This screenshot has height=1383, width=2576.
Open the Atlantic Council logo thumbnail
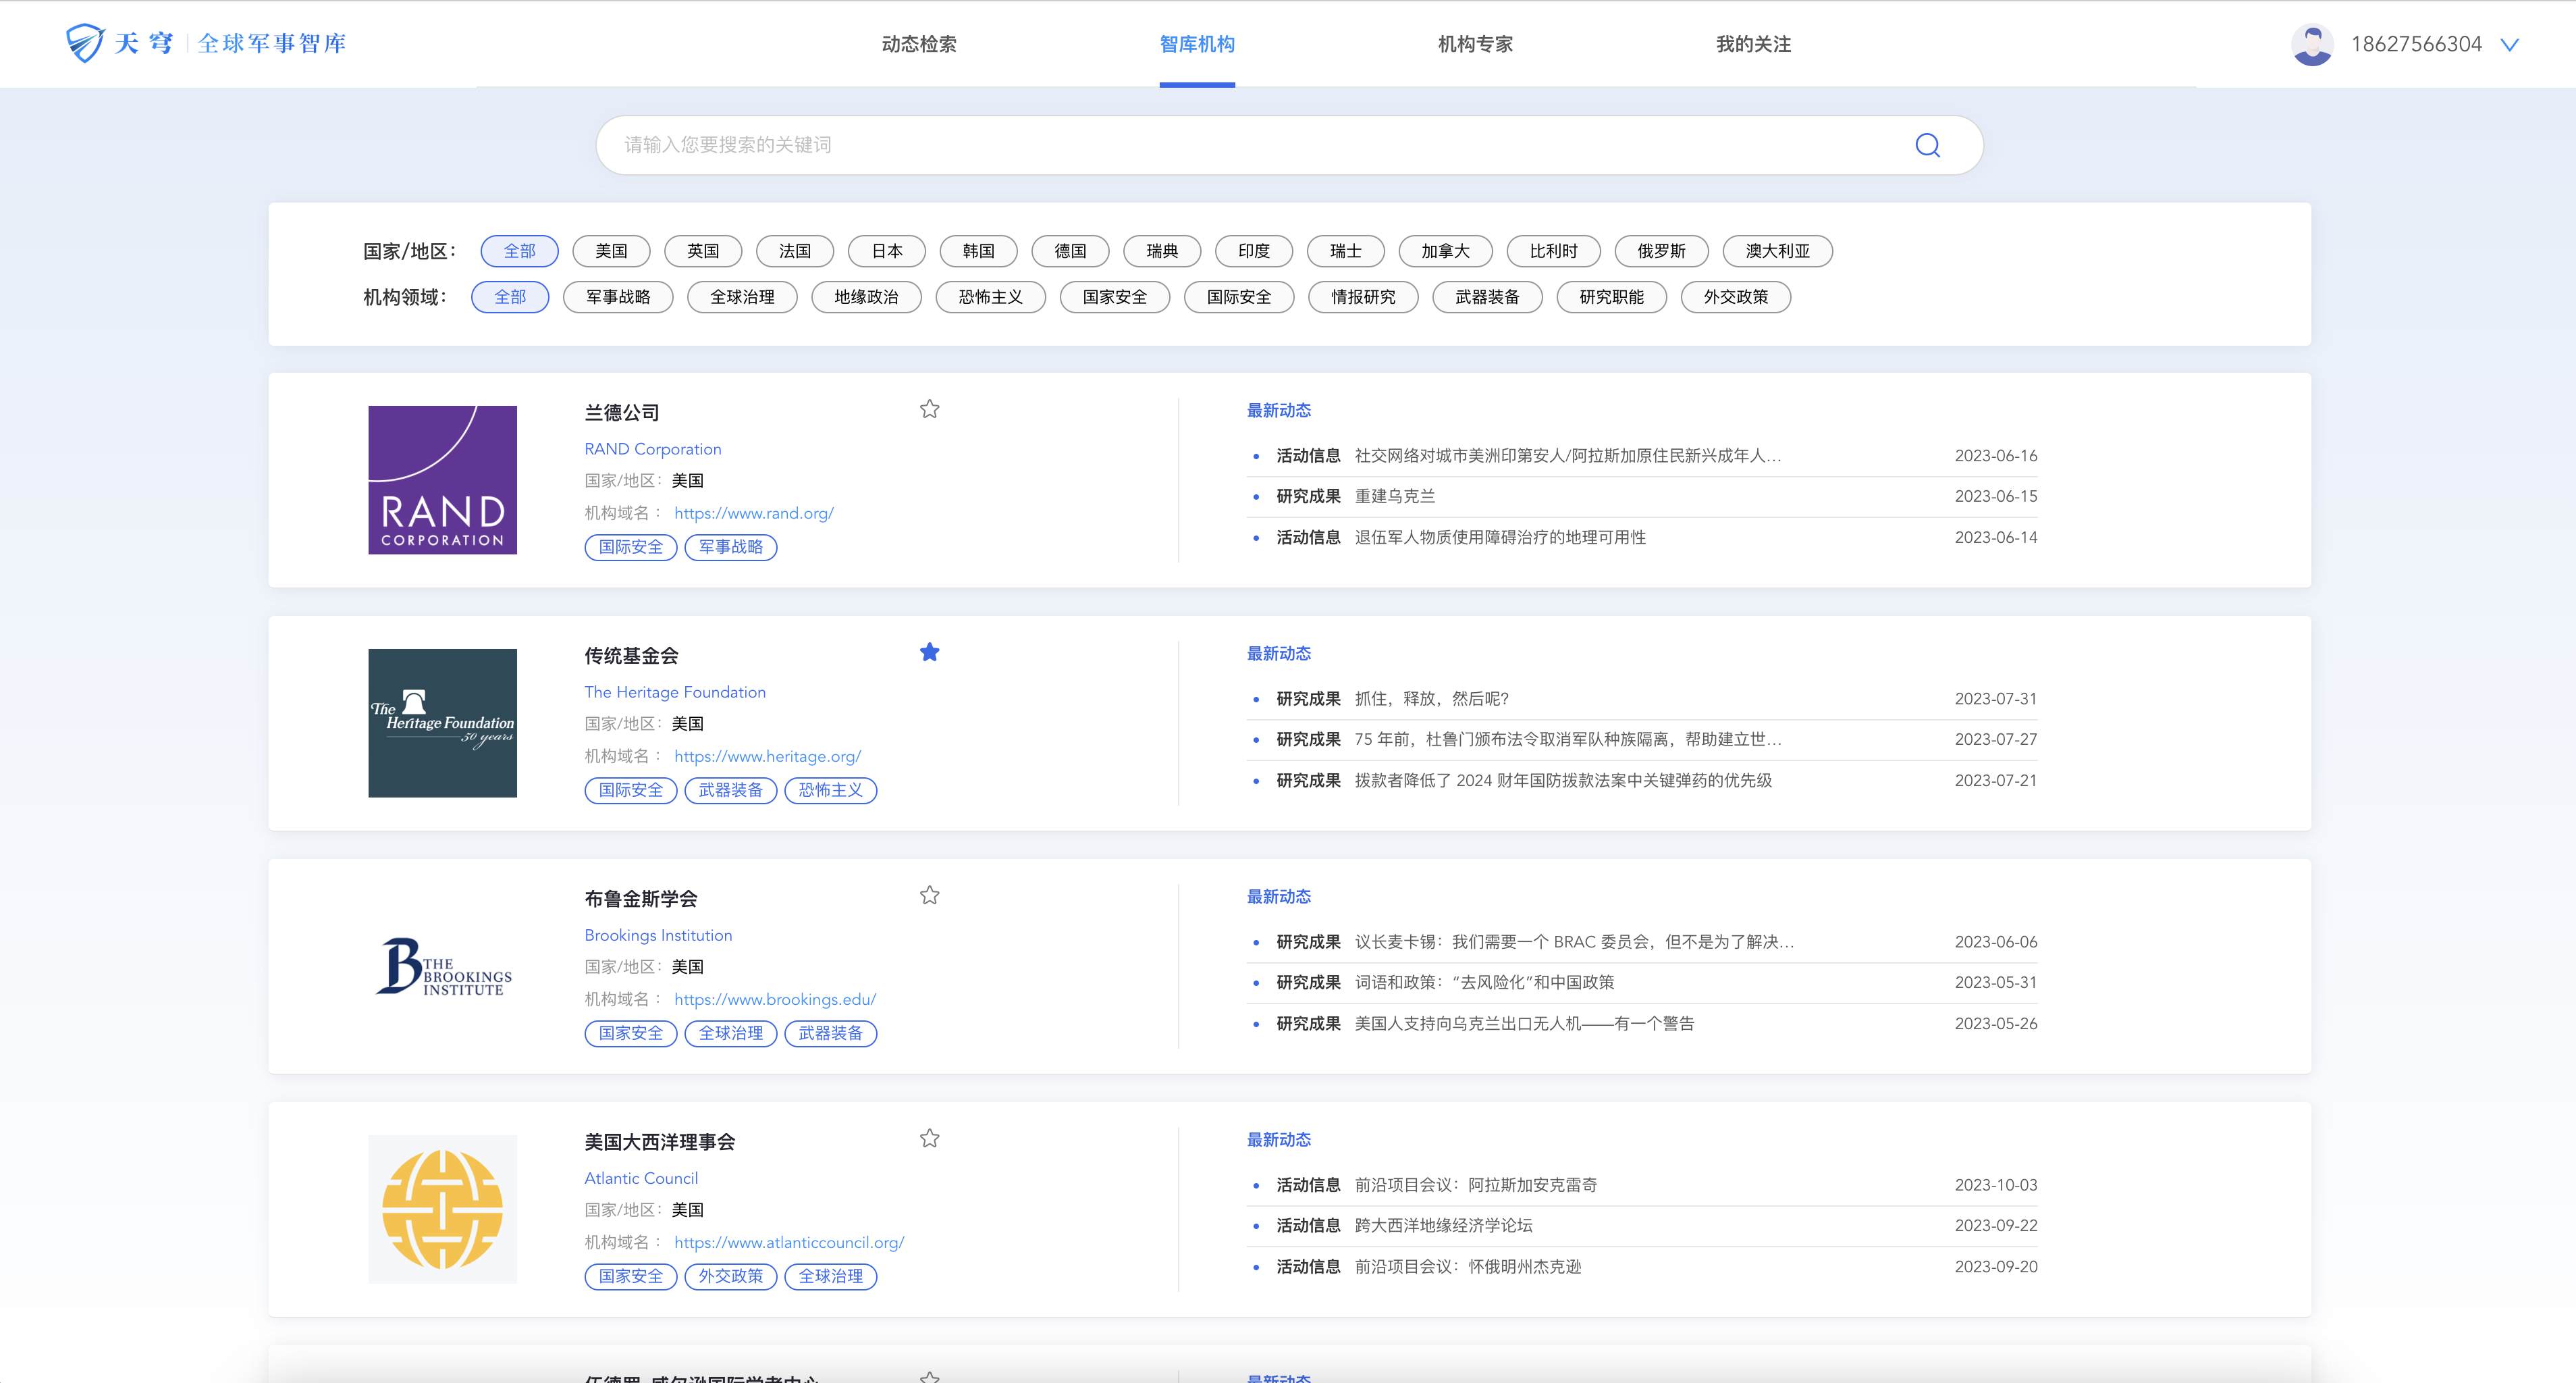(x=443, y=1209)
